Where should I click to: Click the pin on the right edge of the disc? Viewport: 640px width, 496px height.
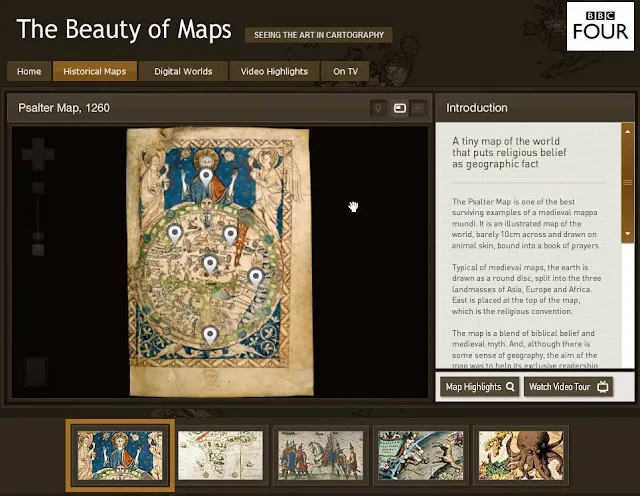256,278
